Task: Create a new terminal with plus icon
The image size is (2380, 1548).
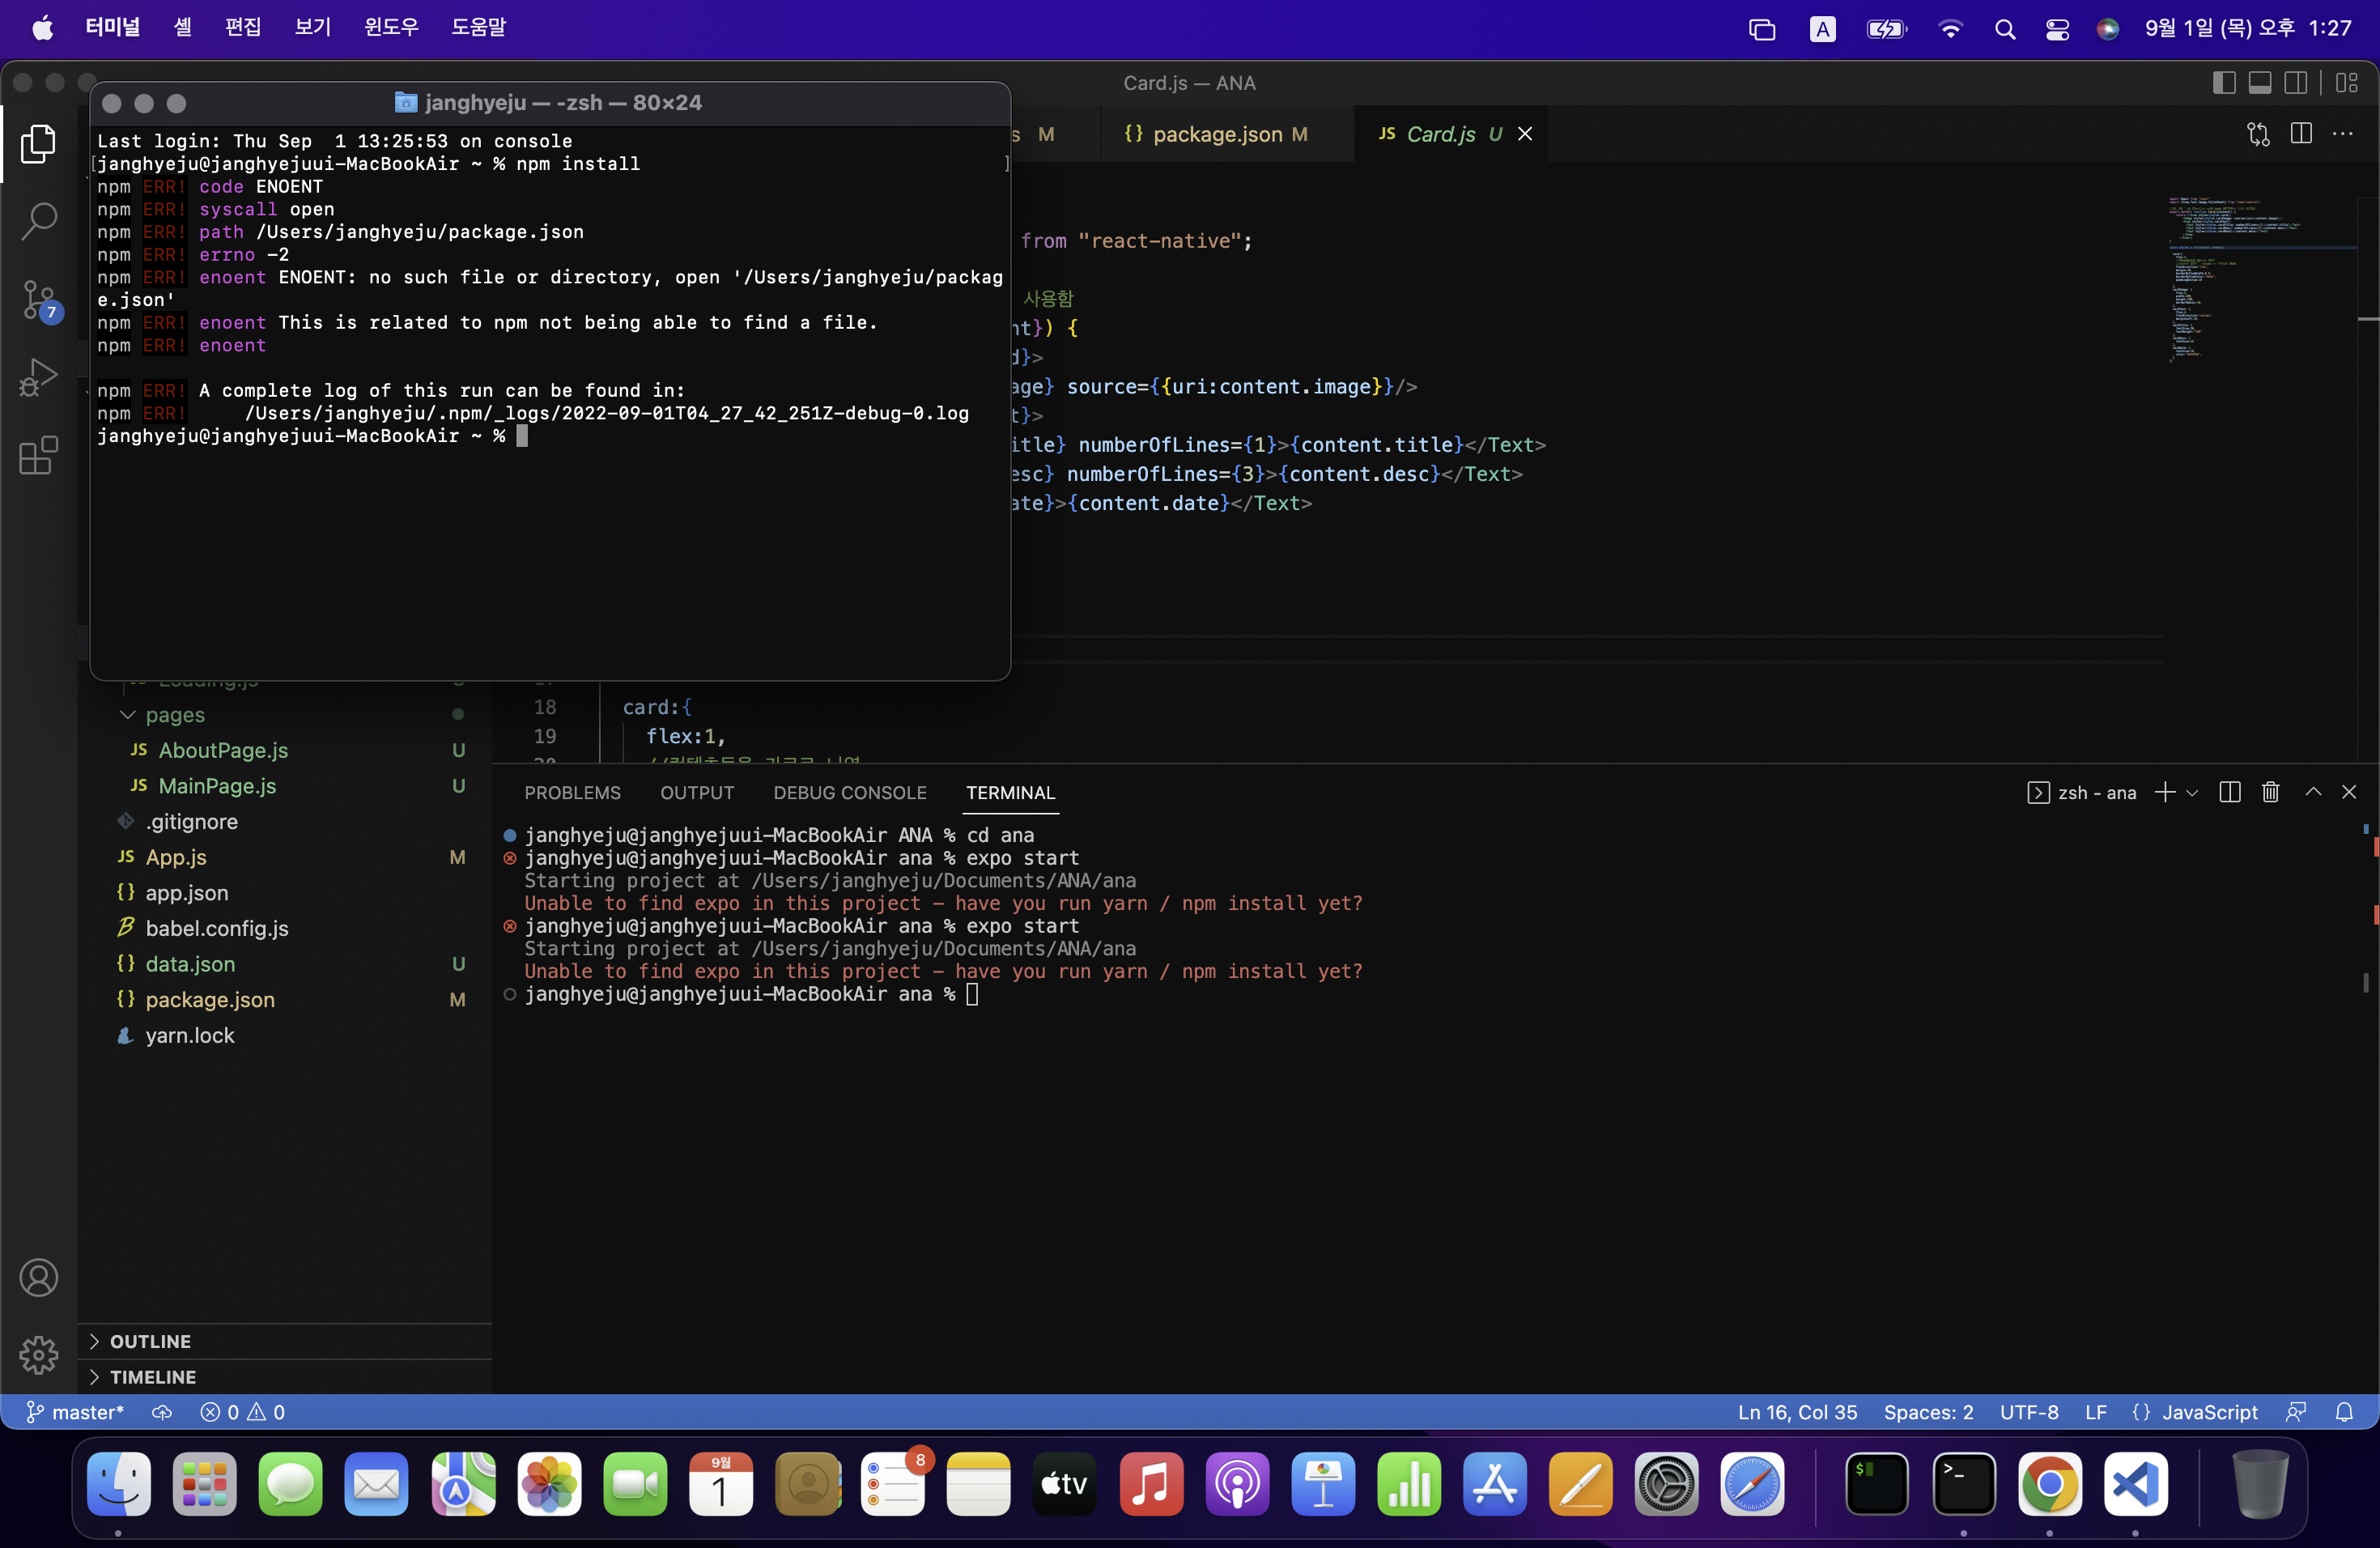Action: 2164,793
